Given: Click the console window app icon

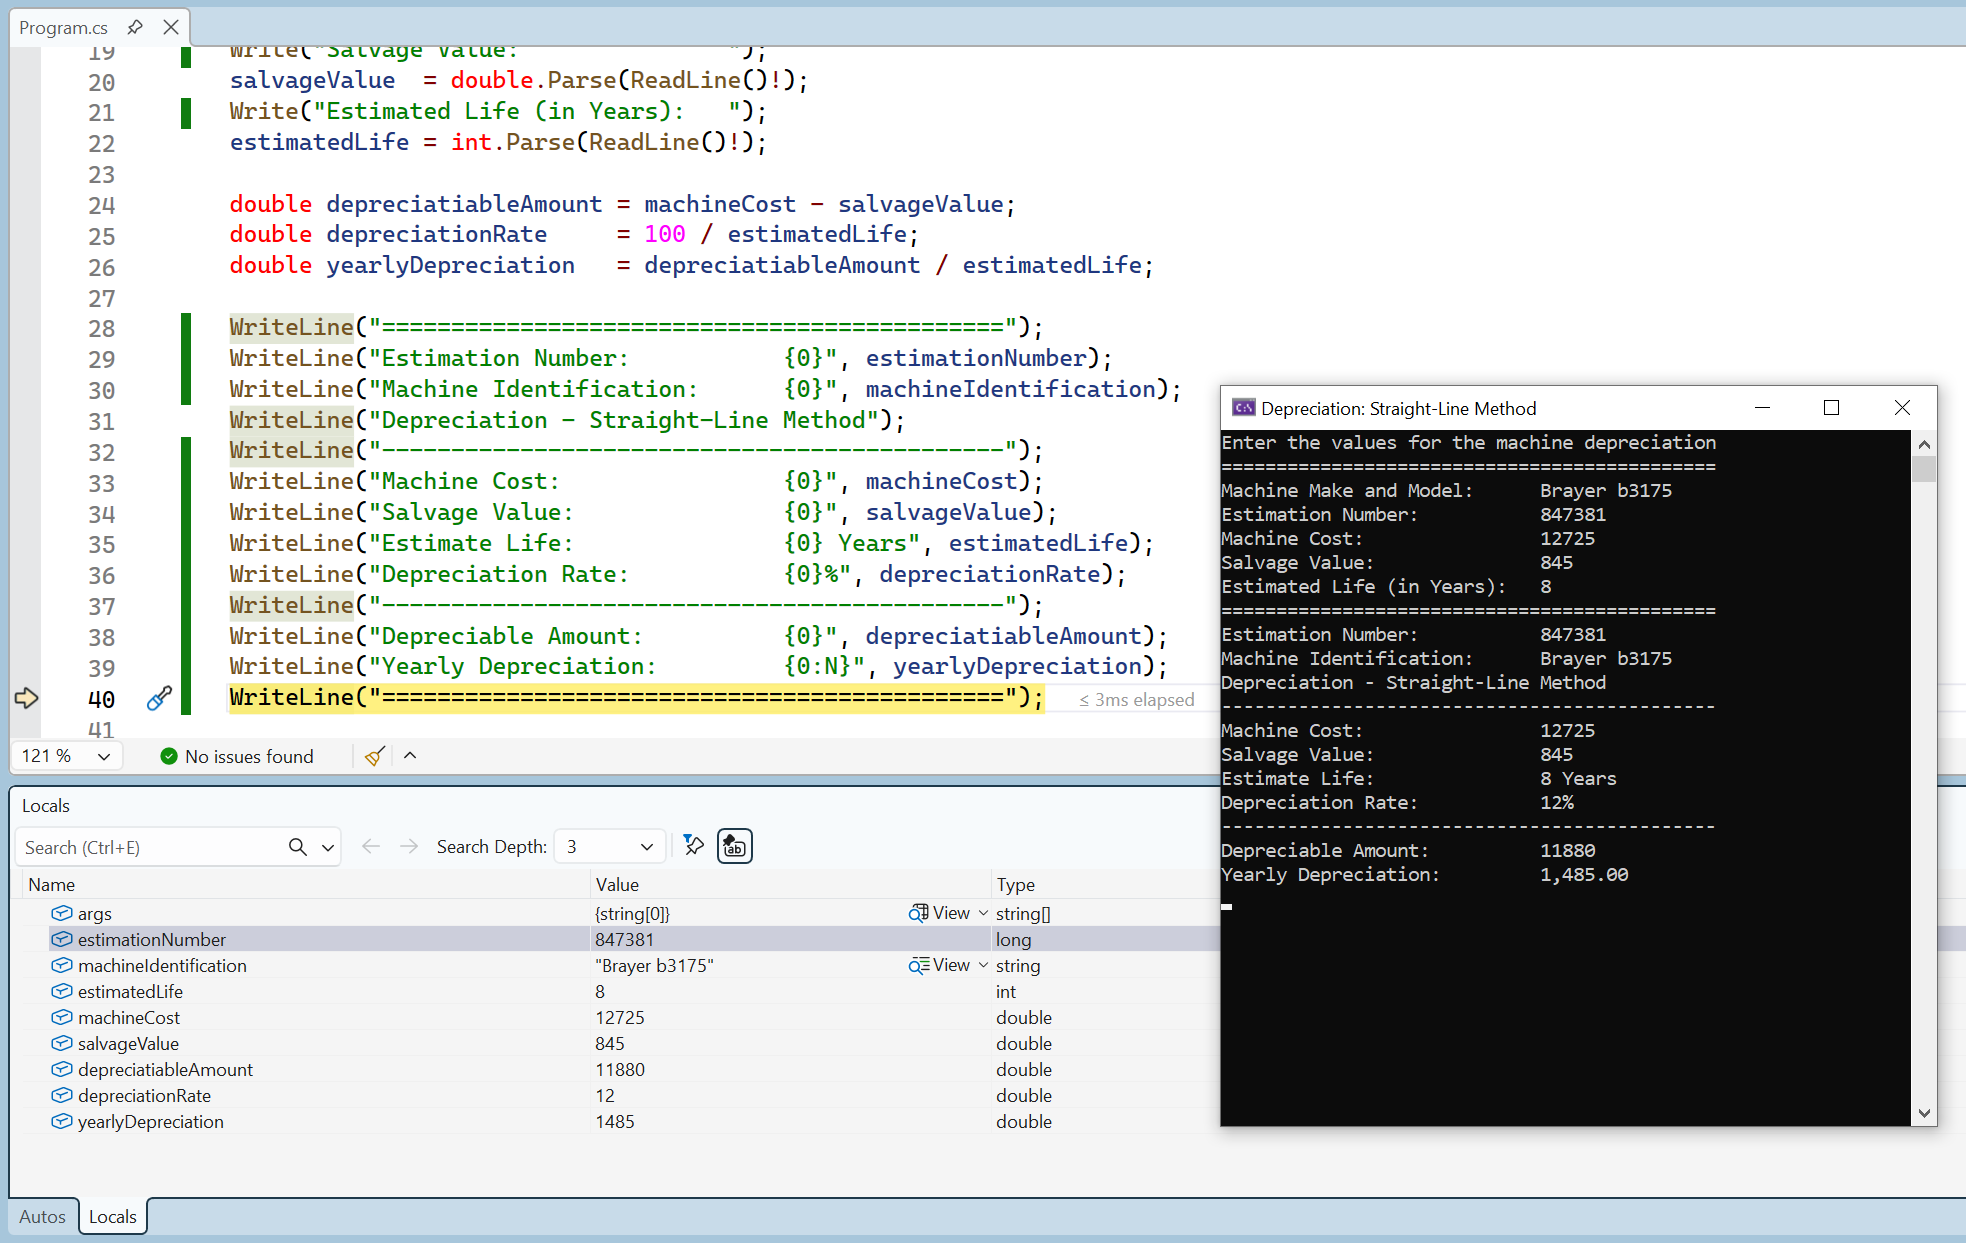Looking at the screenshot, I should coord(1243,408).
